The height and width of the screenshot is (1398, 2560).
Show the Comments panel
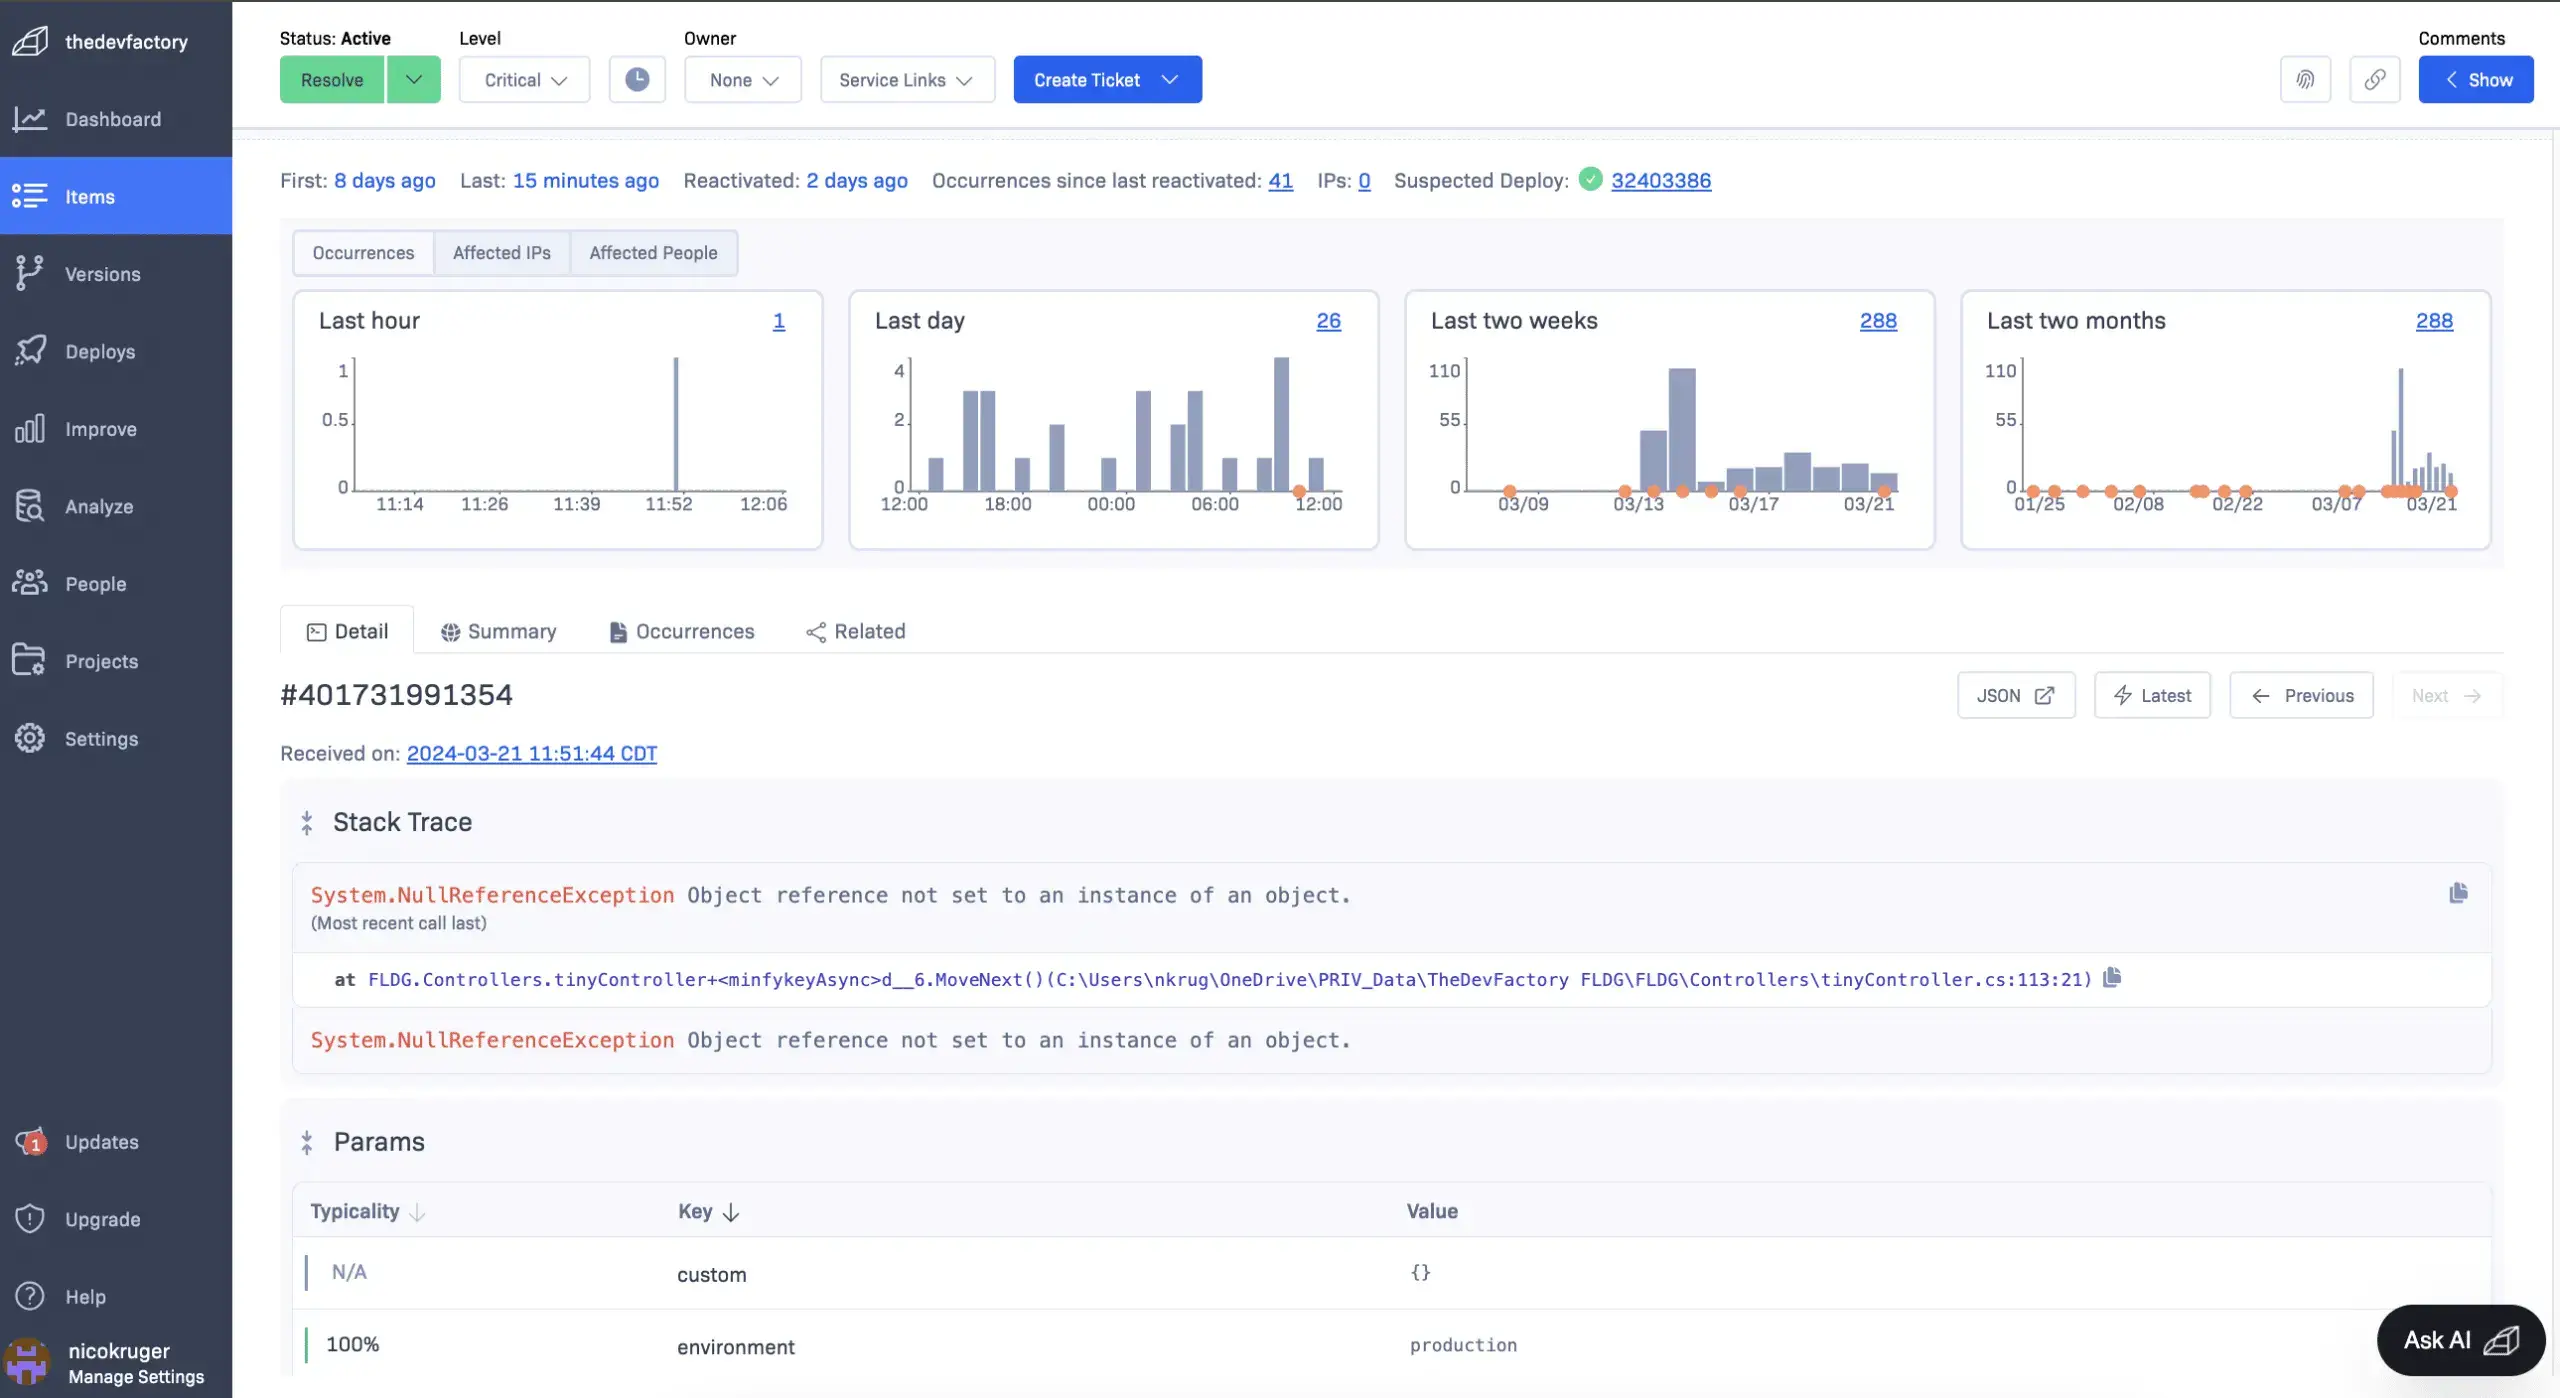[x=2476, y=79]
